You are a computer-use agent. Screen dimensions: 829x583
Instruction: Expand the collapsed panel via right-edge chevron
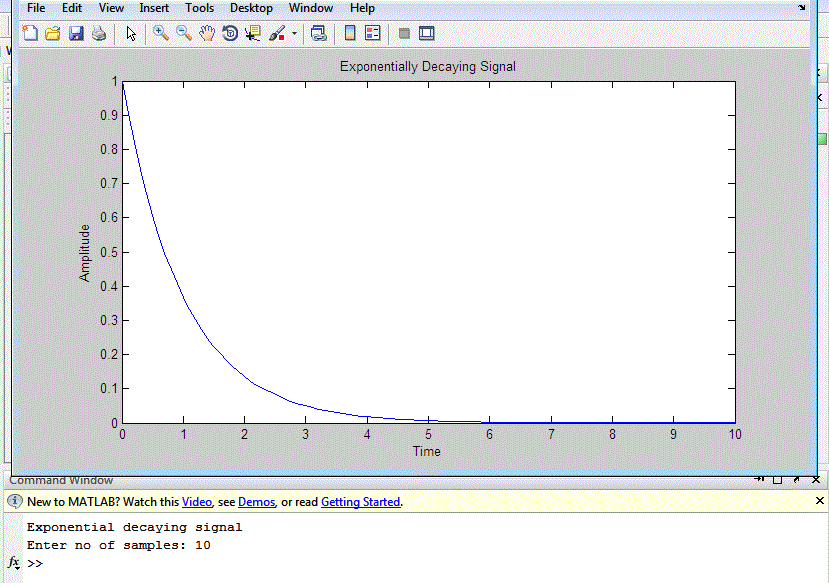point(819,97)
